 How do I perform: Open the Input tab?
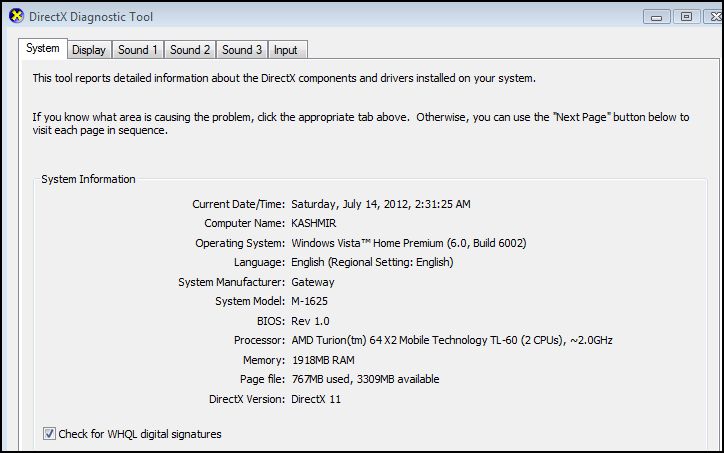click(285, 50)
